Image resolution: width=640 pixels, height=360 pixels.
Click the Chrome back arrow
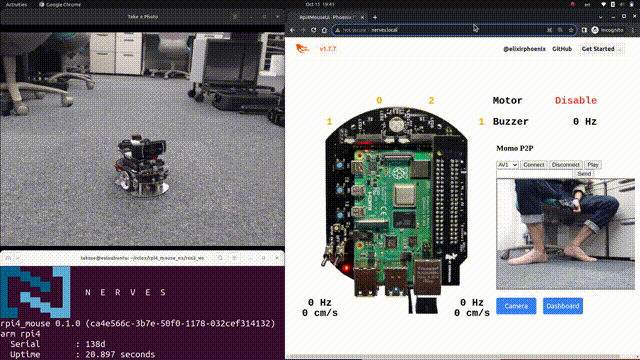coord(293,30)
